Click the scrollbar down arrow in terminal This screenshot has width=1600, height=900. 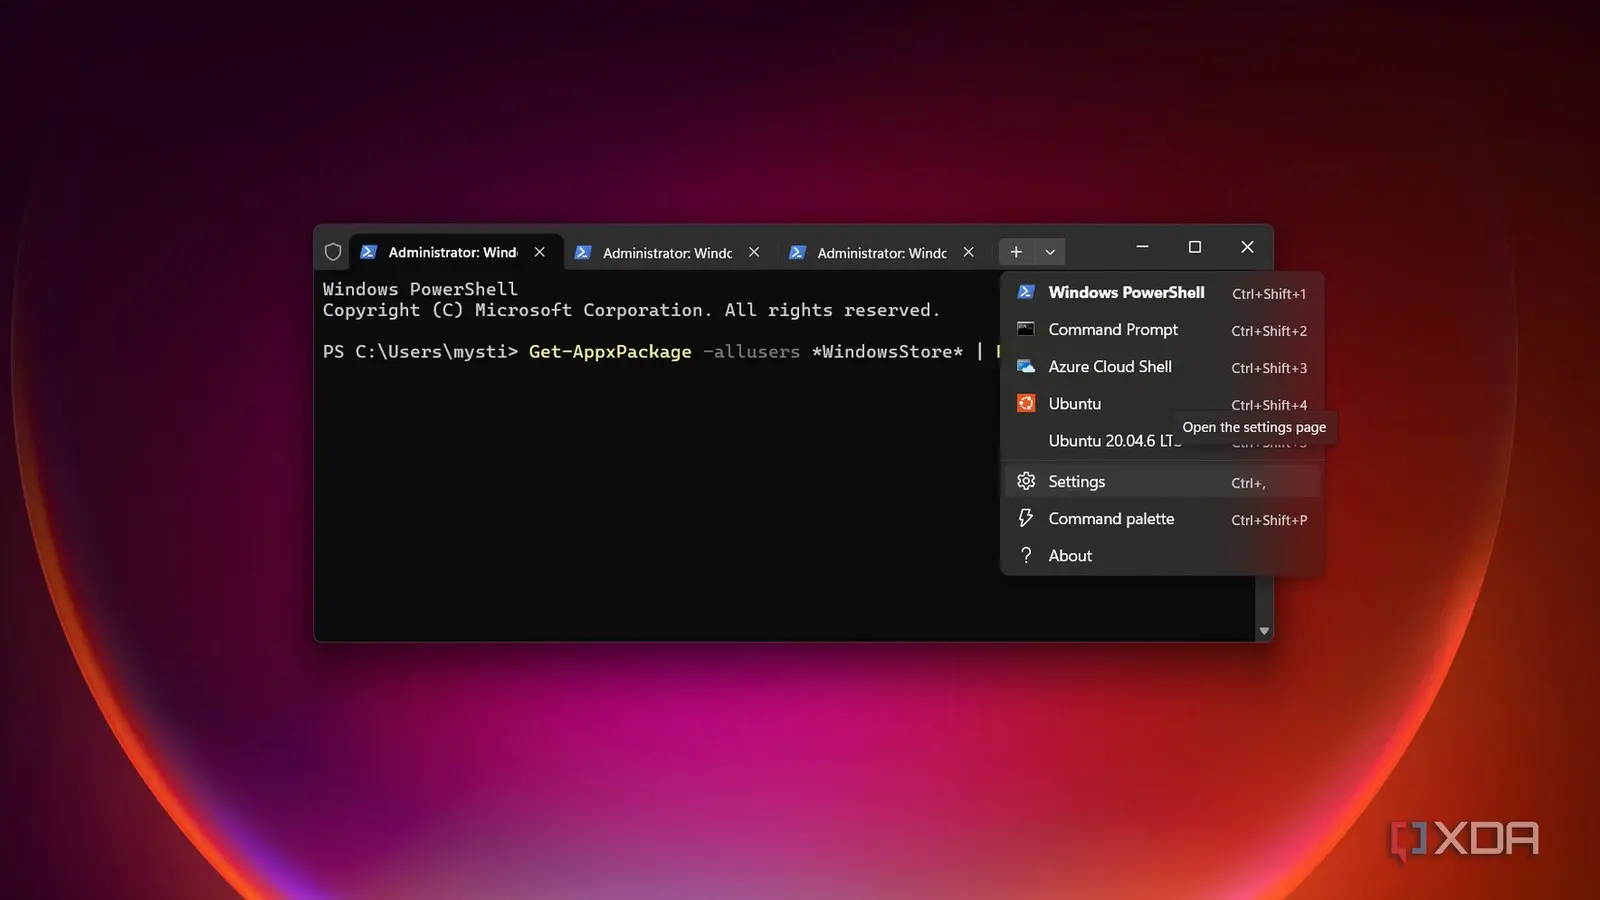pyautogui.click(x=1264, y=631)
